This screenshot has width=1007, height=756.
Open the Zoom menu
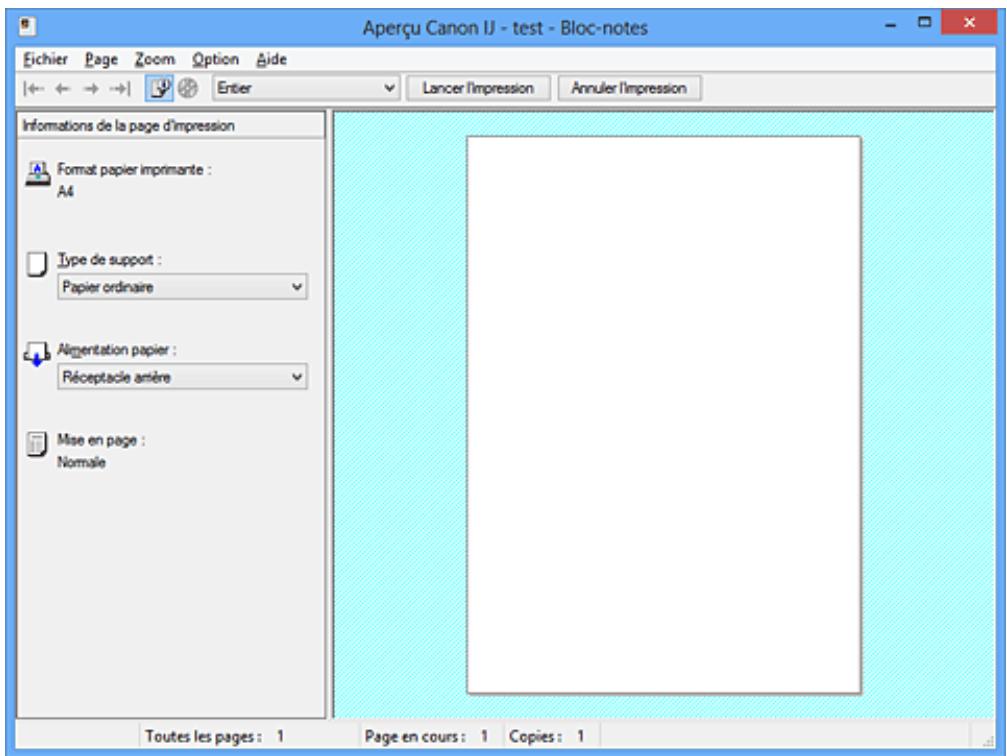155,60
